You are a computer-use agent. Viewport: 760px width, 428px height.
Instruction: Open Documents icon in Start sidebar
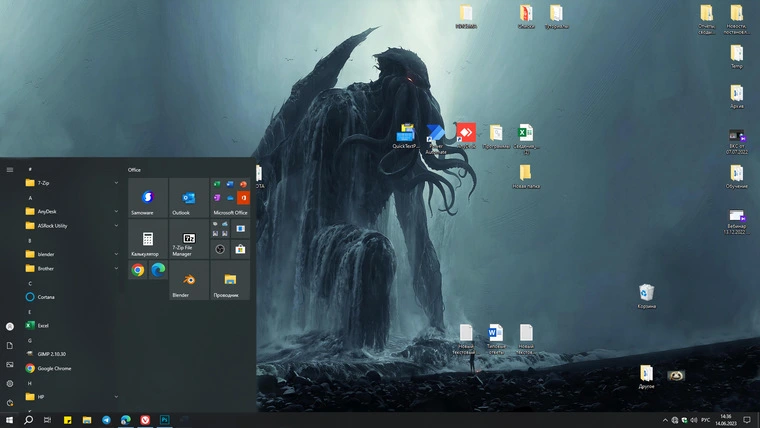[10, 346]
